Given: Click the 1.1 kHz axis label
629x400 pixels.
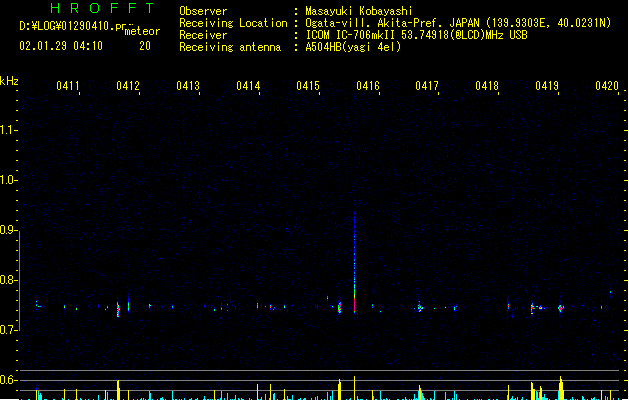Looking at the screenshot, I should pyautogui.click(x=8, y=130).
